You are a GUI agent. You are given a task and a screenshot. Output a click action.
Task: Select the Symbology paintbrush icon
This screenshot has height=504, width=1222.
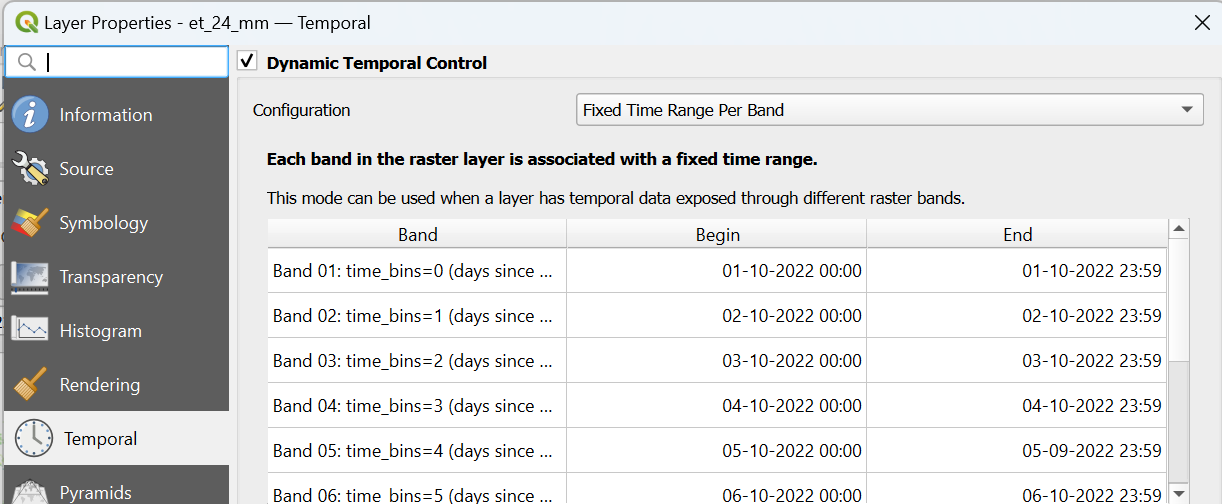[30, 223]
